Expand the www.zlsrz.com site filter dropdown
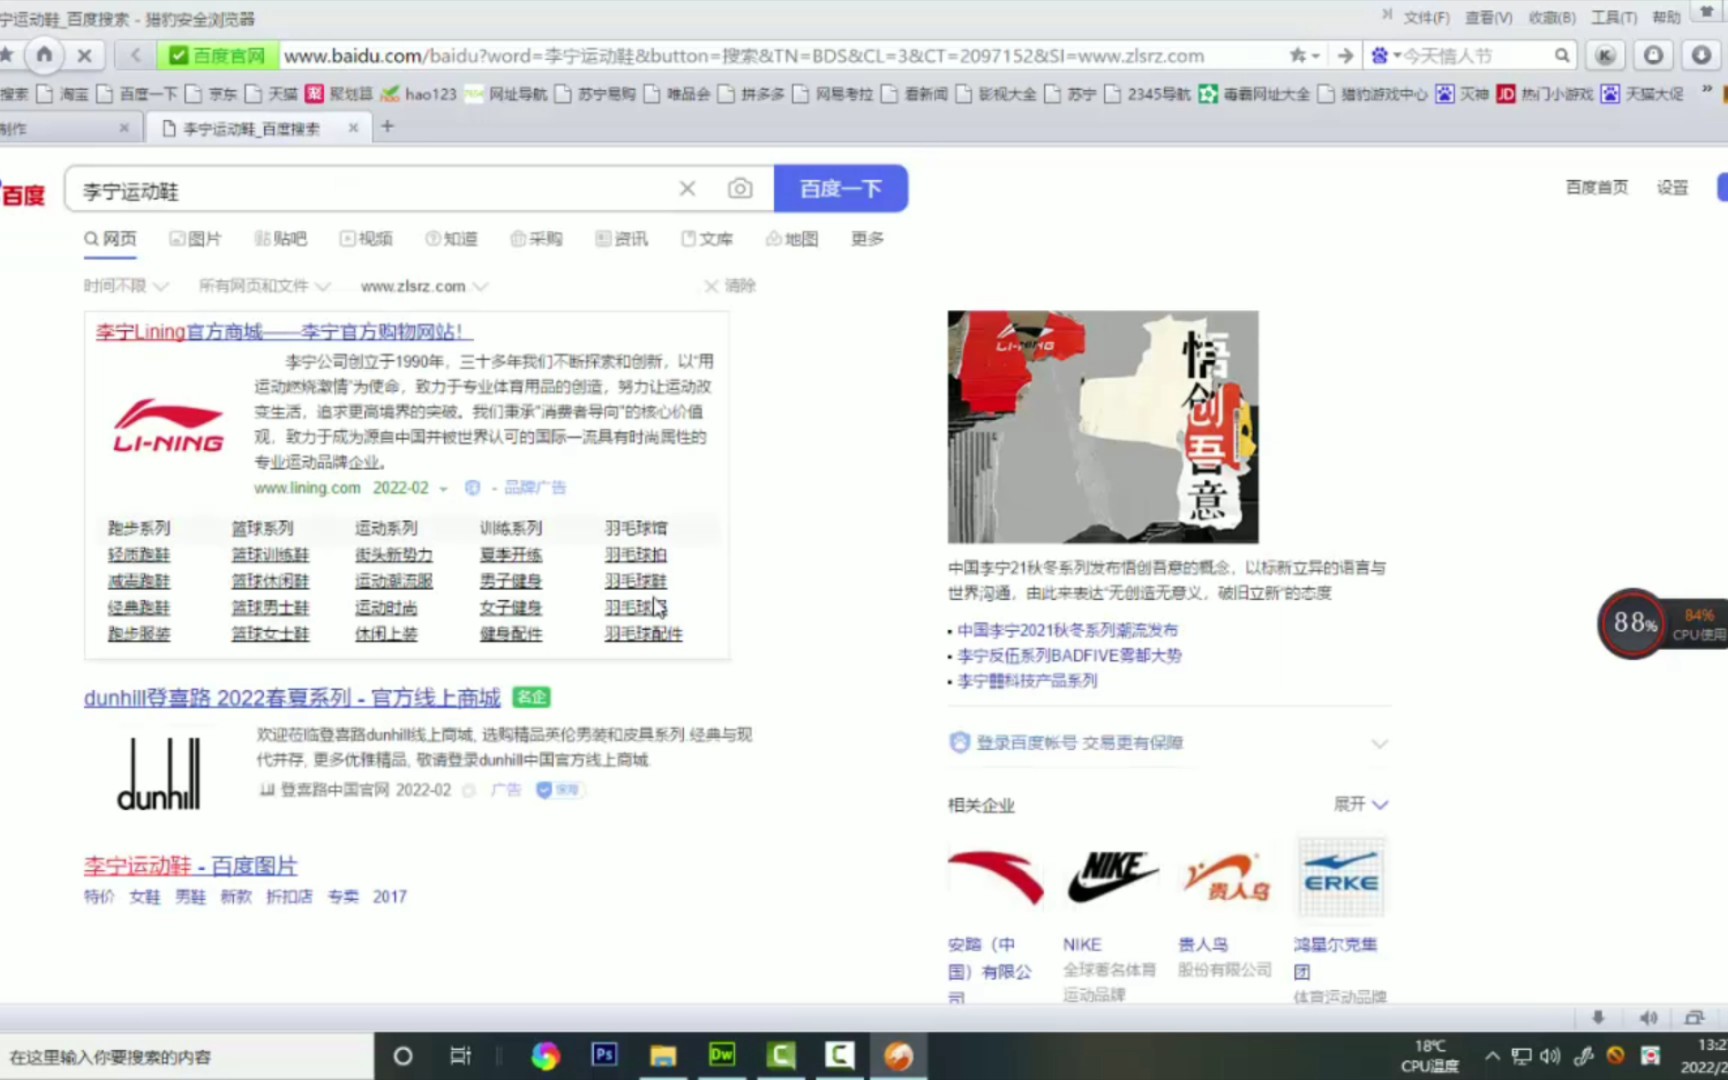Image resolution: width=1728 pixels, height=1080 pixels. click(424, 286)
